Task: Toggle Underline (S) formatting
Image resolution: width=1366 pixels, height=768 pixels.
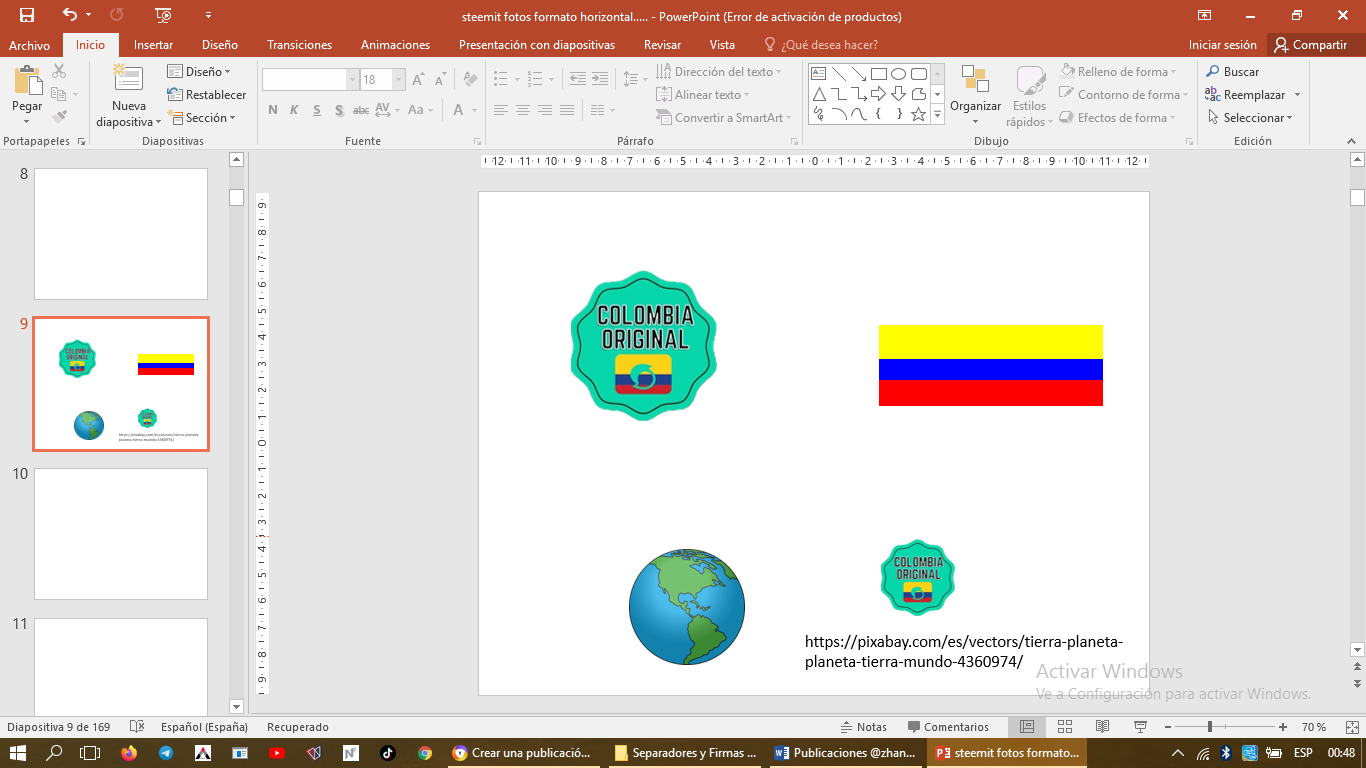Action: (317, 110)
